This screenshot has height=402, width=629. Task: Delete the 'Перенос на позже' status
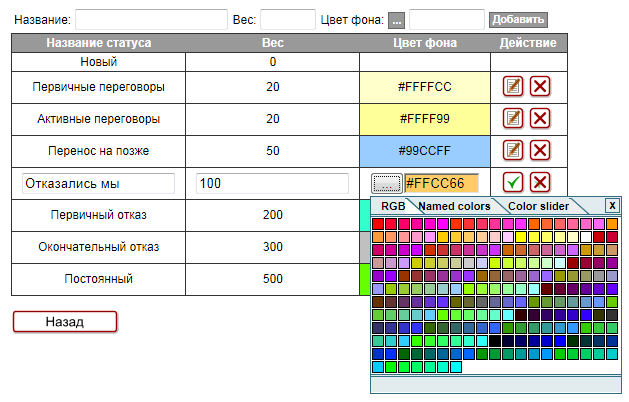pyautogui.click(x=540, y=150)
